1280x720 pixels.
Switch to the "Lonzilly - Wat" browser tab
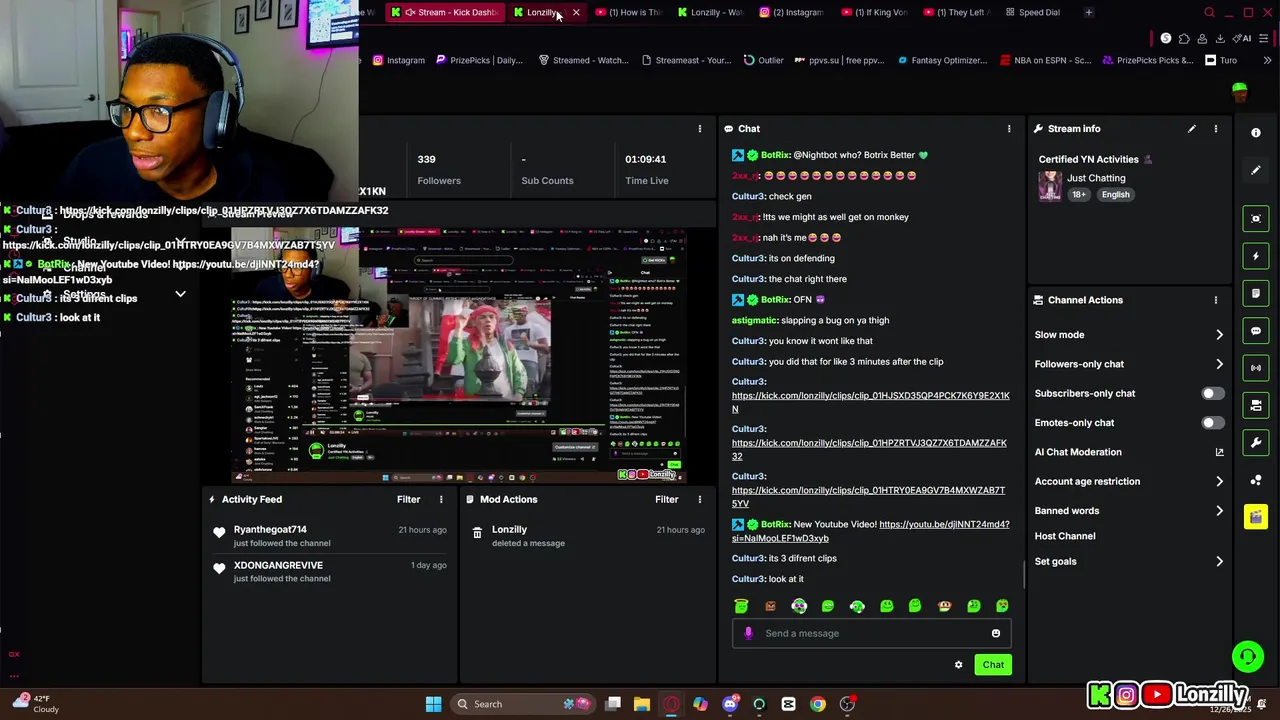click(709, 12)
